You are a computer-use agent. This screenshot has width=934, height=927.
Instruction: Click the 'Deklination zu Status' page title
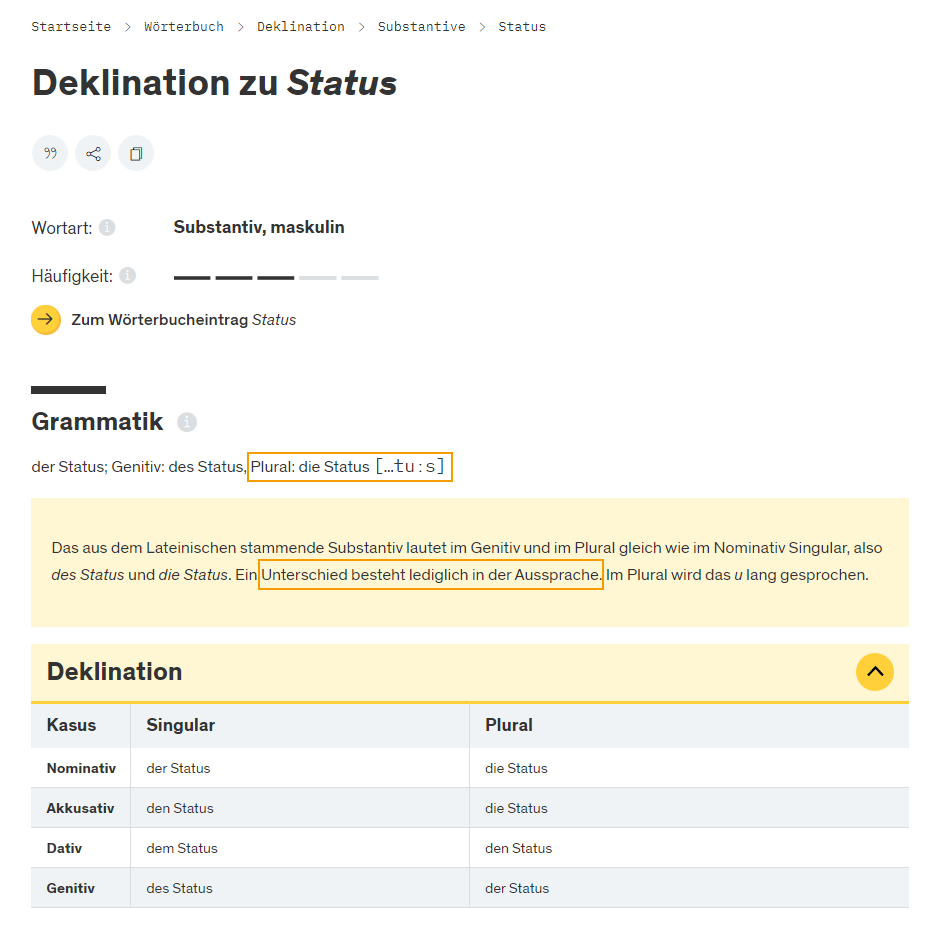pyautogui.click(x=214, y=82)
